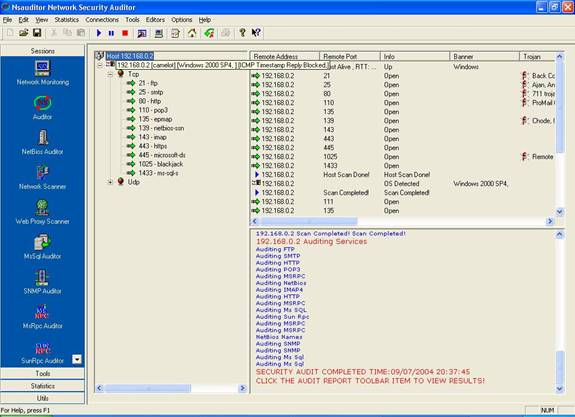Pause the scan with the pause button
575x417 pixels.
coord(111,33)
